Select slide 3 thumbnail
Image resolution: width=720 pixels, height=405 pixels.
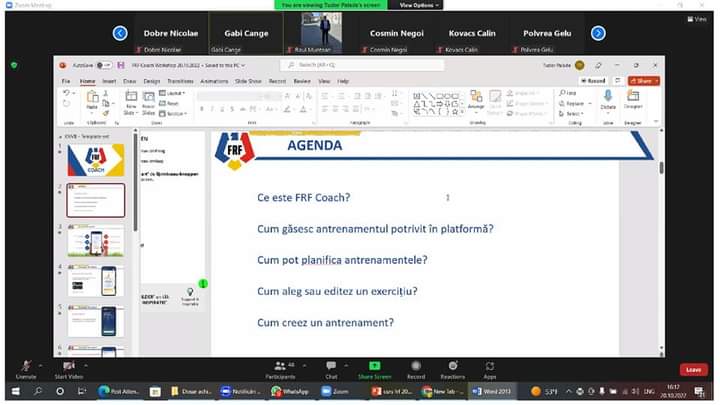[96, 241]
